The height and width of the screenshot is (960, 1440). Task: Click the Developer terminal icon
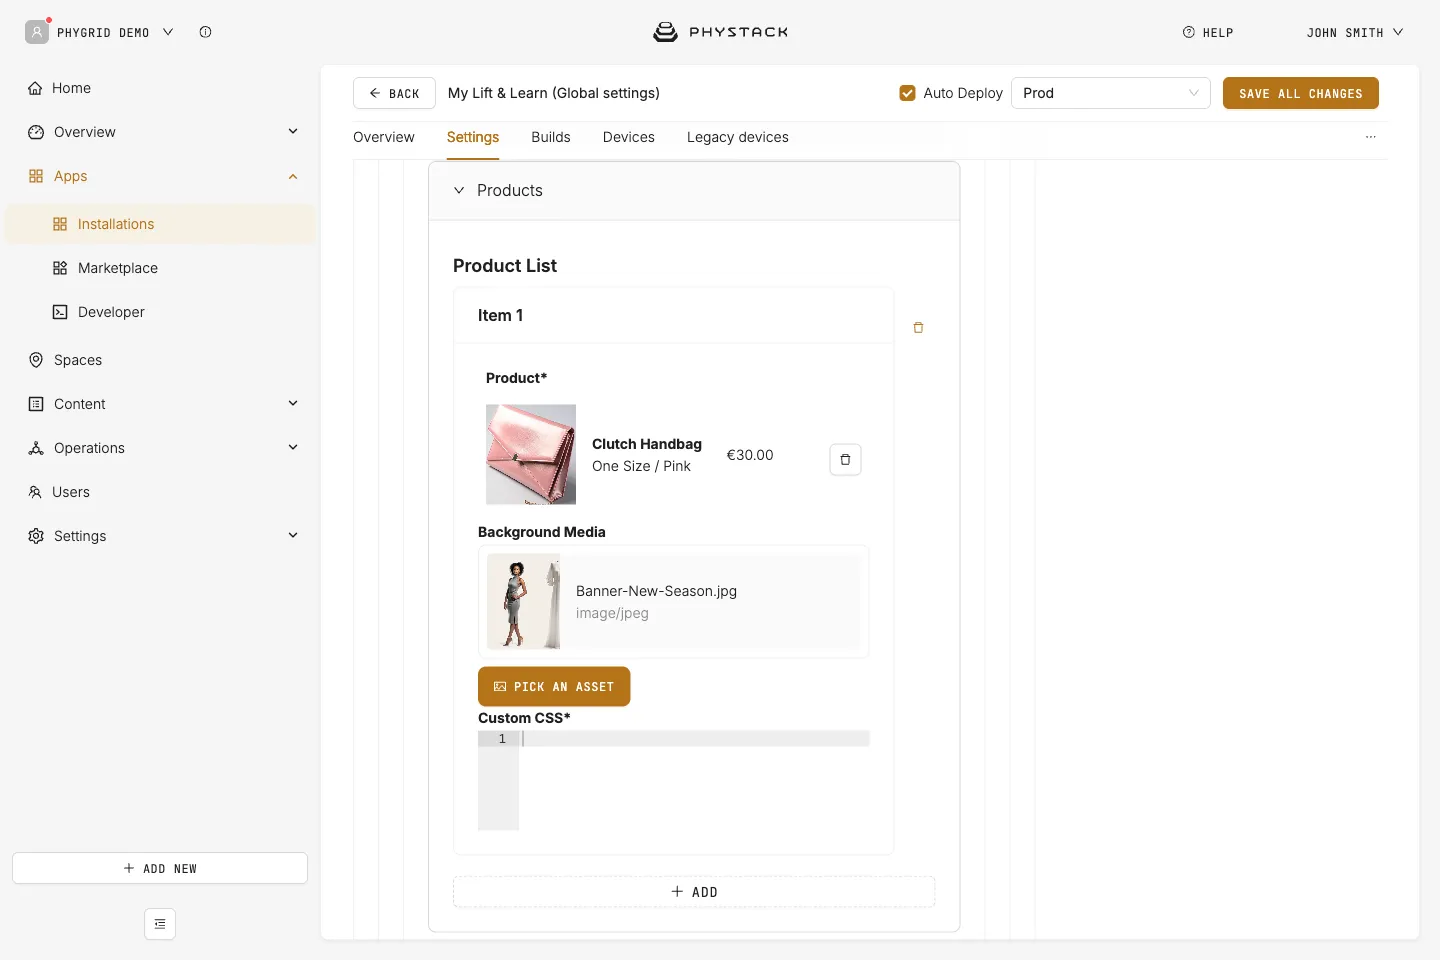point(60,312)
